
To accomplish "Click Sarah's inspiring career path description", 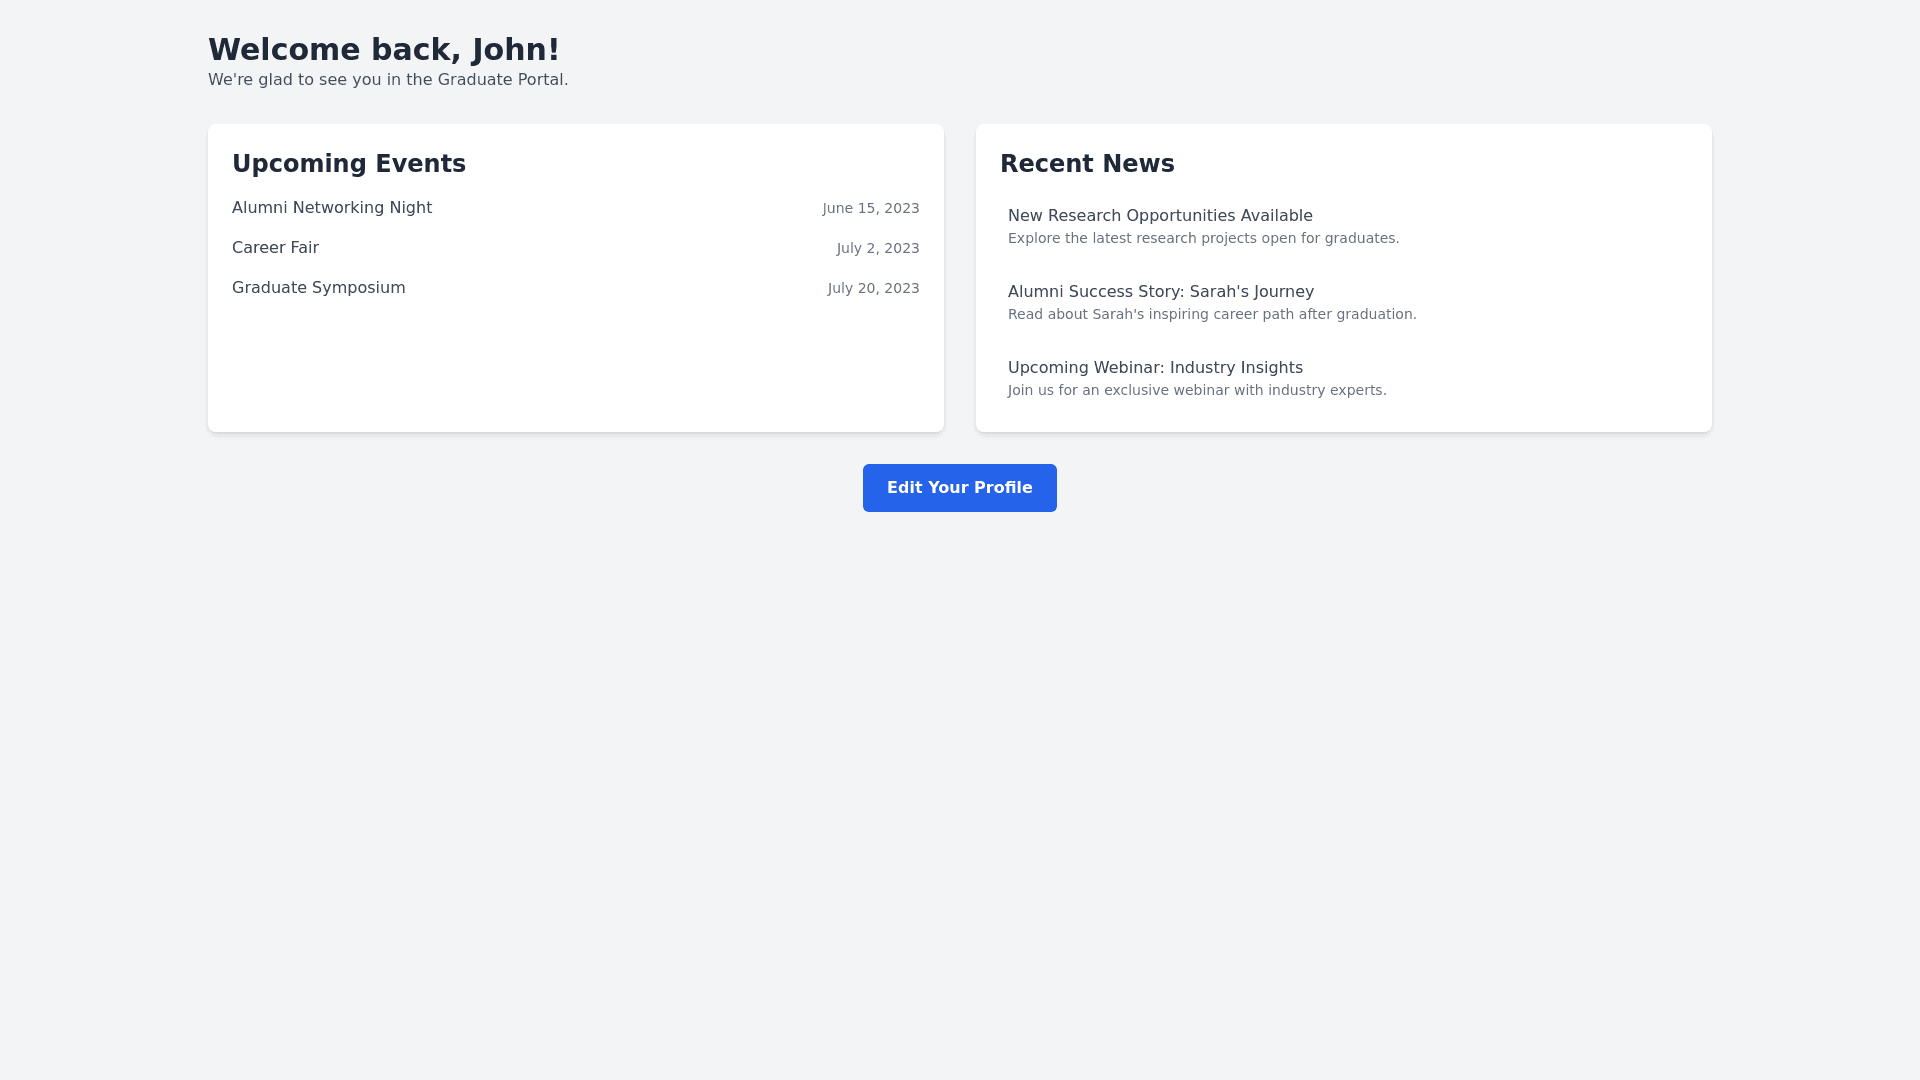I will (1211, 315).
